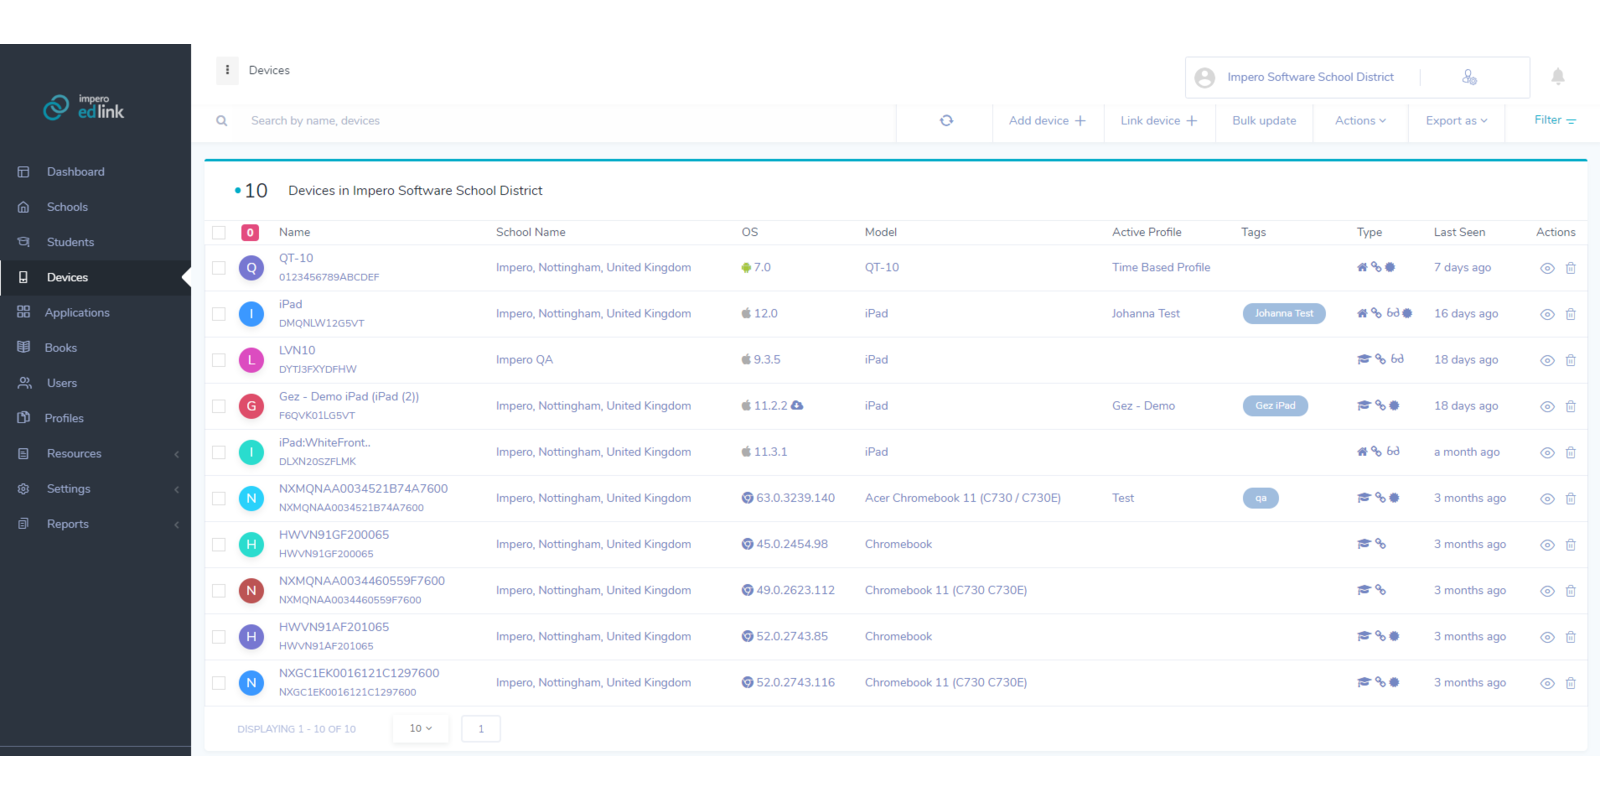Image resolution: width=1600 pixels, height=800 pixels.
Task: Click the account avatar icon in header
Action: pos(1205,77)
